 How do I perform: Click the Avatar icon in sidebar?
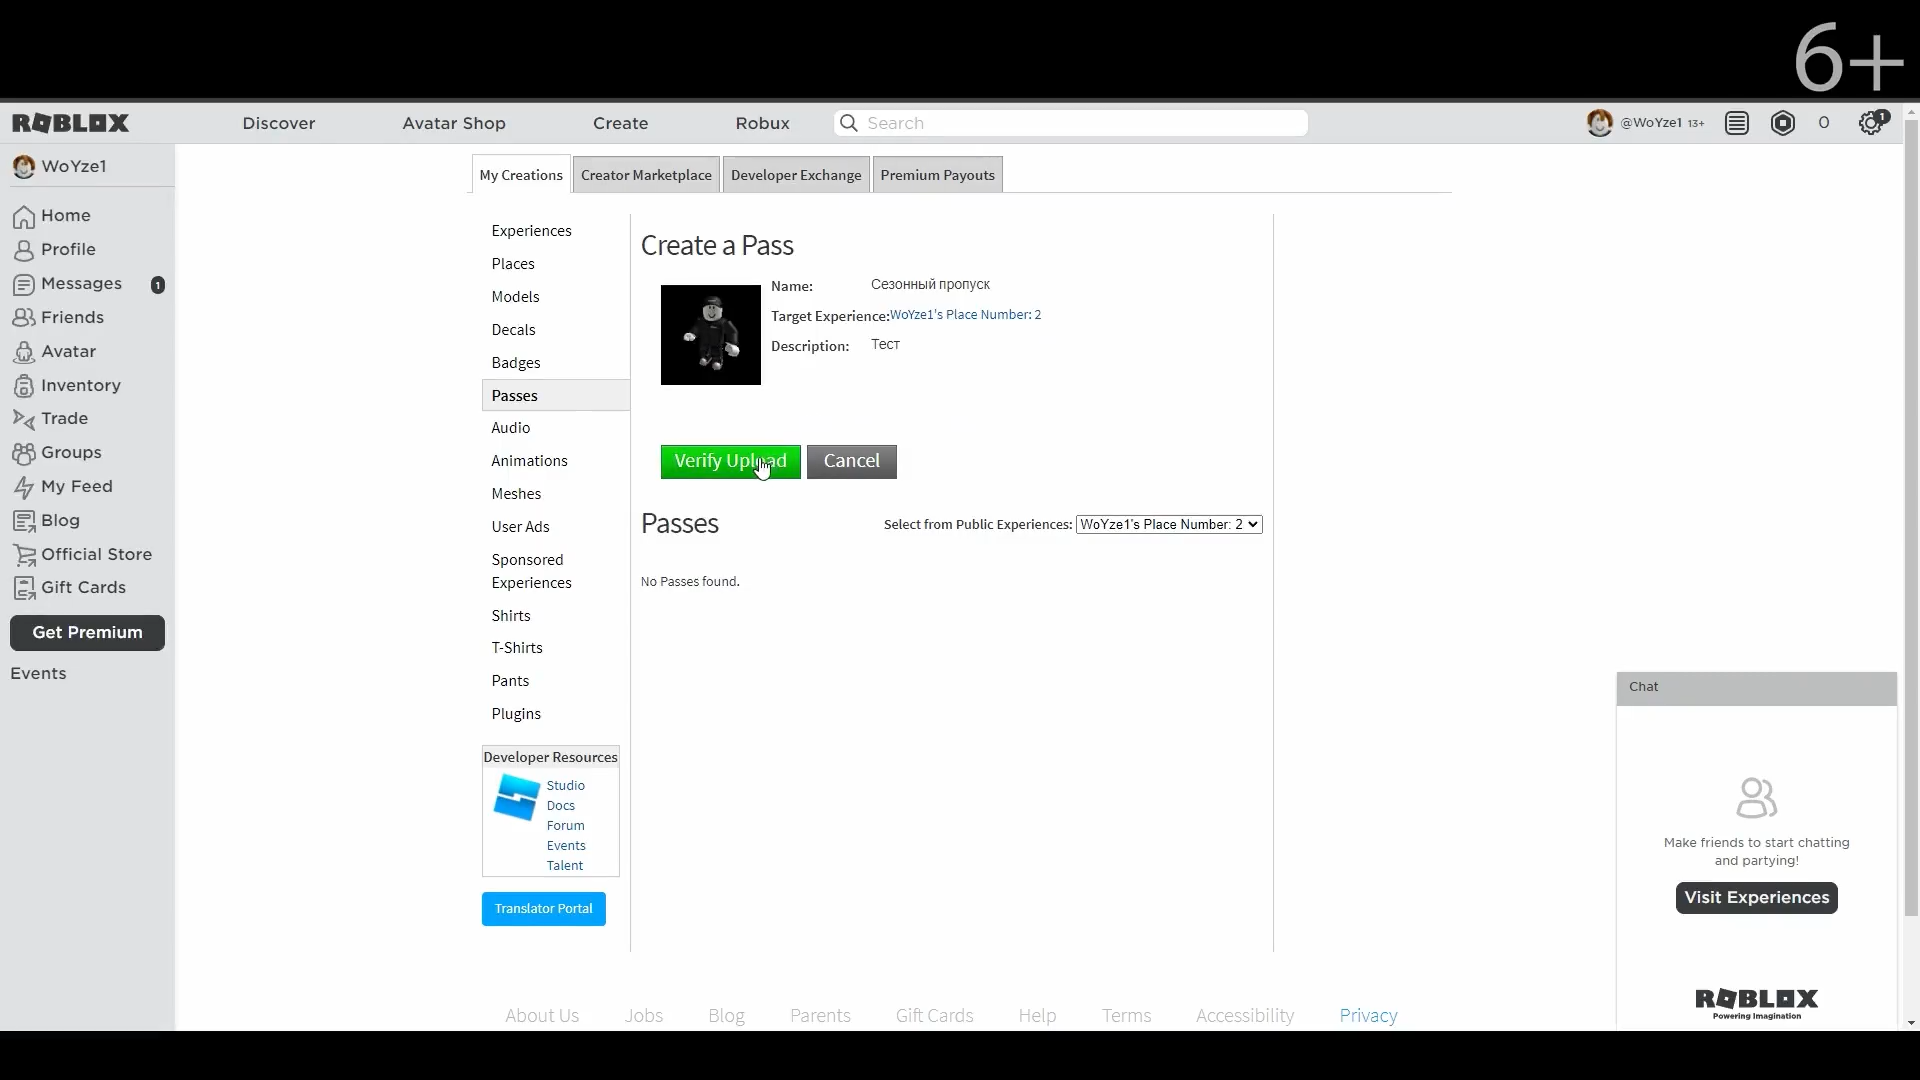(24, 352)
